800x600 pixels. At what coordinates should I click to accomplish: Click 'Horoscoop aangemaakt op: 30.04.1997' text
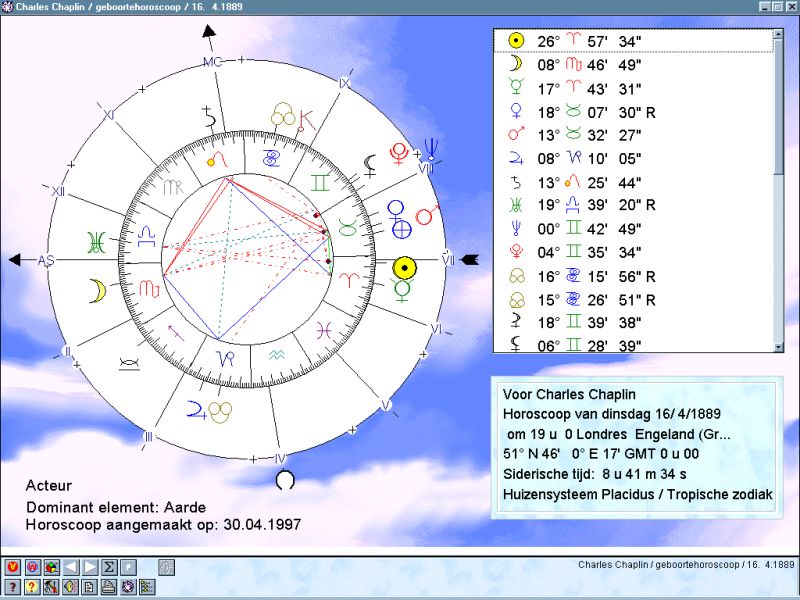[163, 524]
